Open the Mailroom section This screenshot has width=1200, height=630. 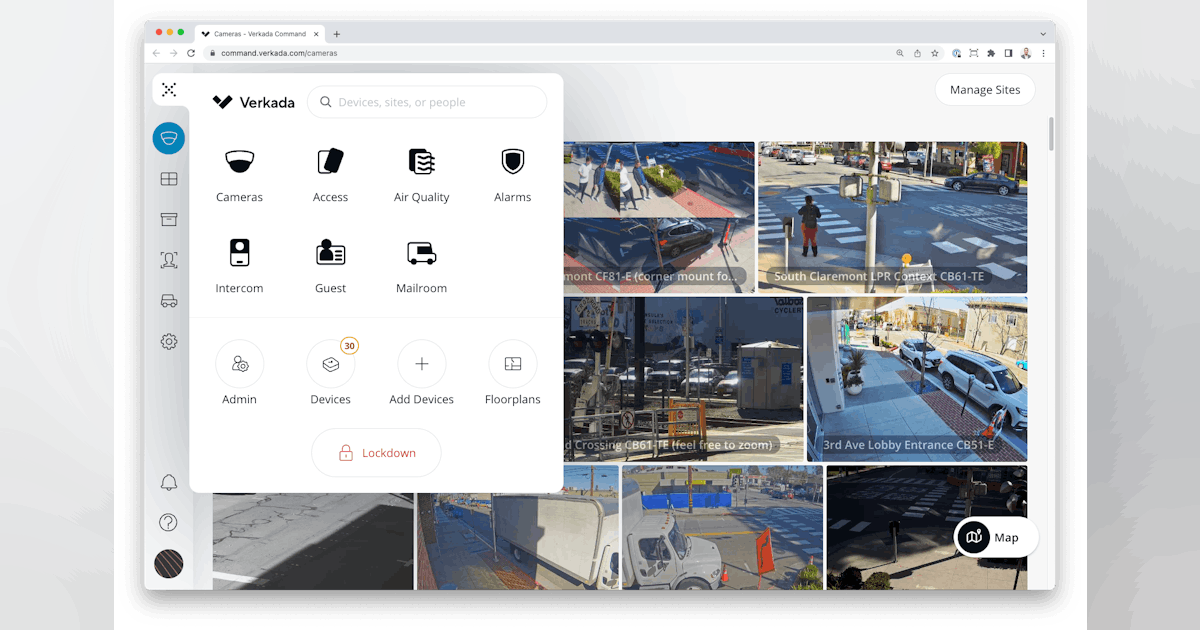421,263
